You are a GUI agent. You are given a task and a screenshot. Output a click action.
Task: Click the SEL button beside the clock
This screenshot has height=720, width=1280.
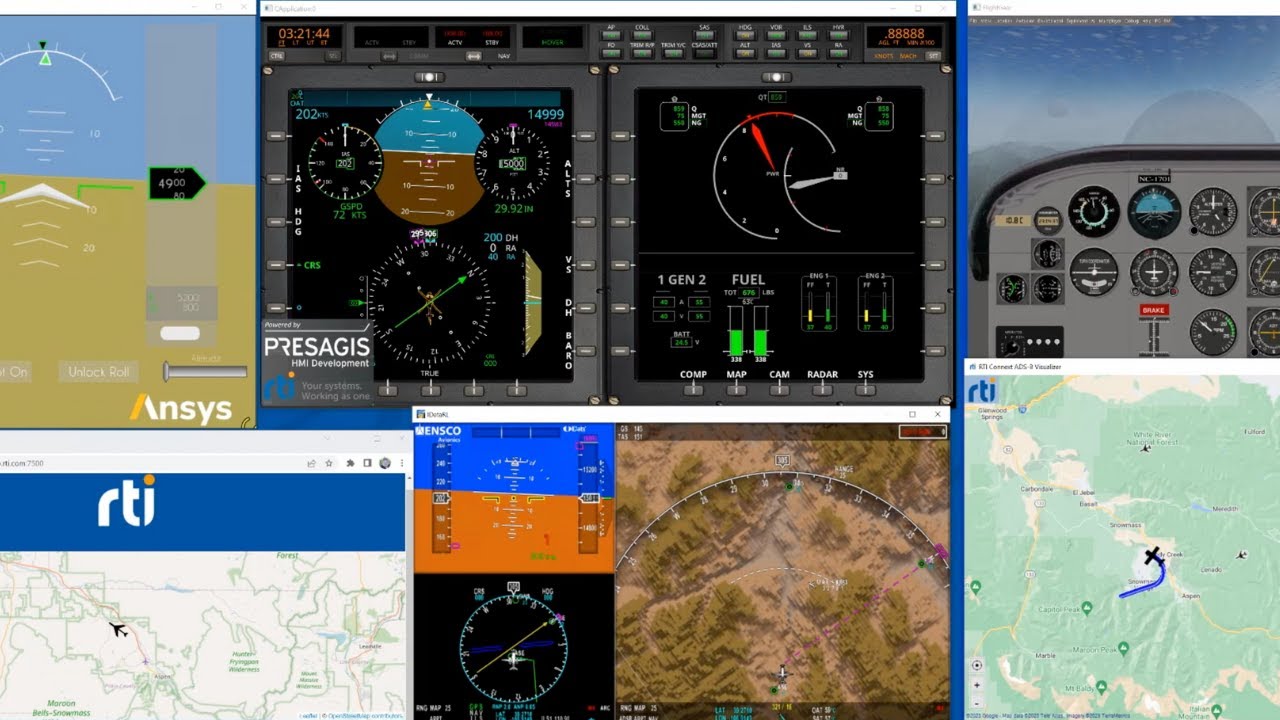click(333, 56)
